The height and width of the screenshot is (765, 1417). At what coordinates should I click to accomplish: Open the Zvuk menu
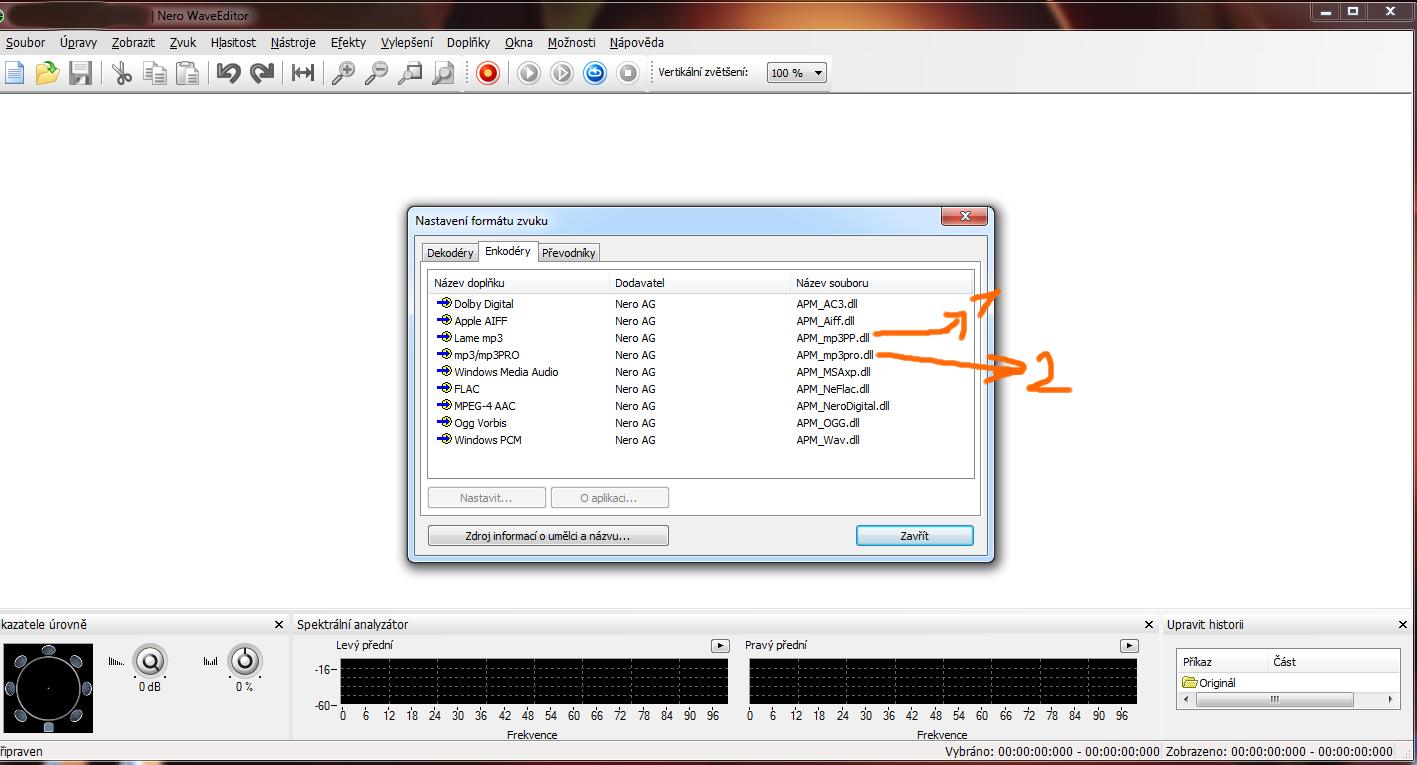click(x=183, y=43)
